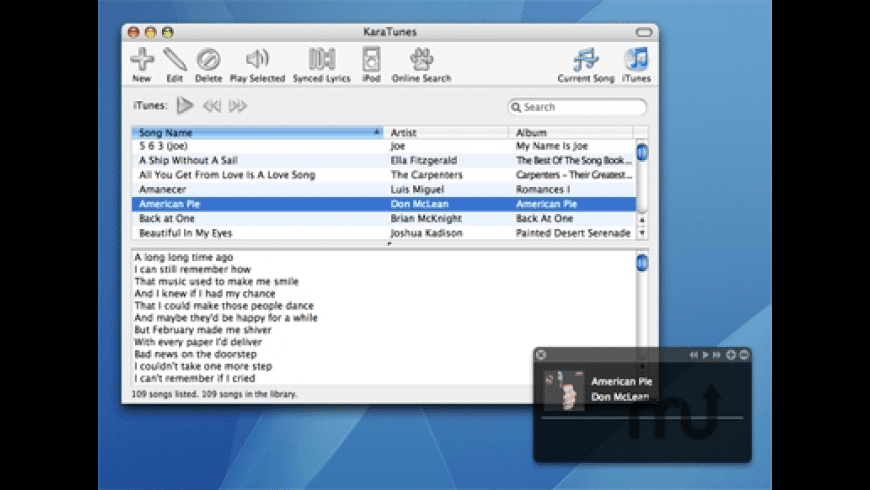Close the floating mini player
The height and width of the screenshot is (490, 870).
541,355
